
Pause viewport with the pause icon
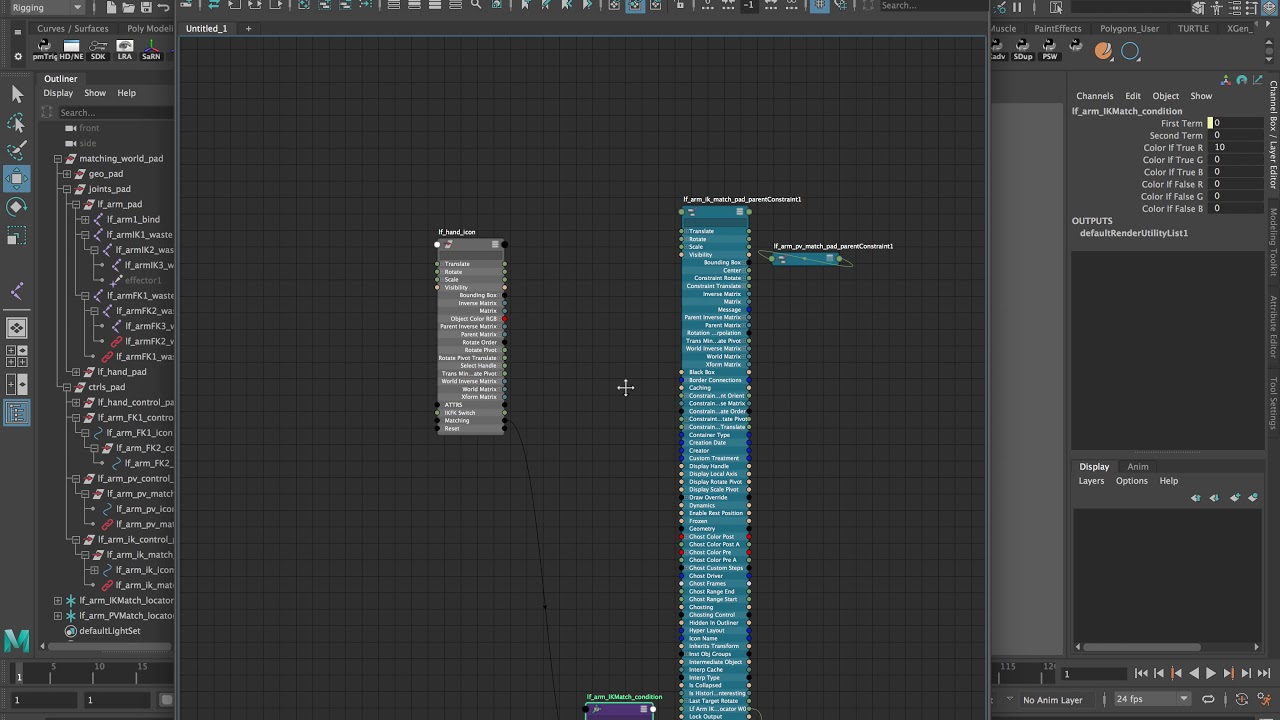click(x=1017, y=7)
